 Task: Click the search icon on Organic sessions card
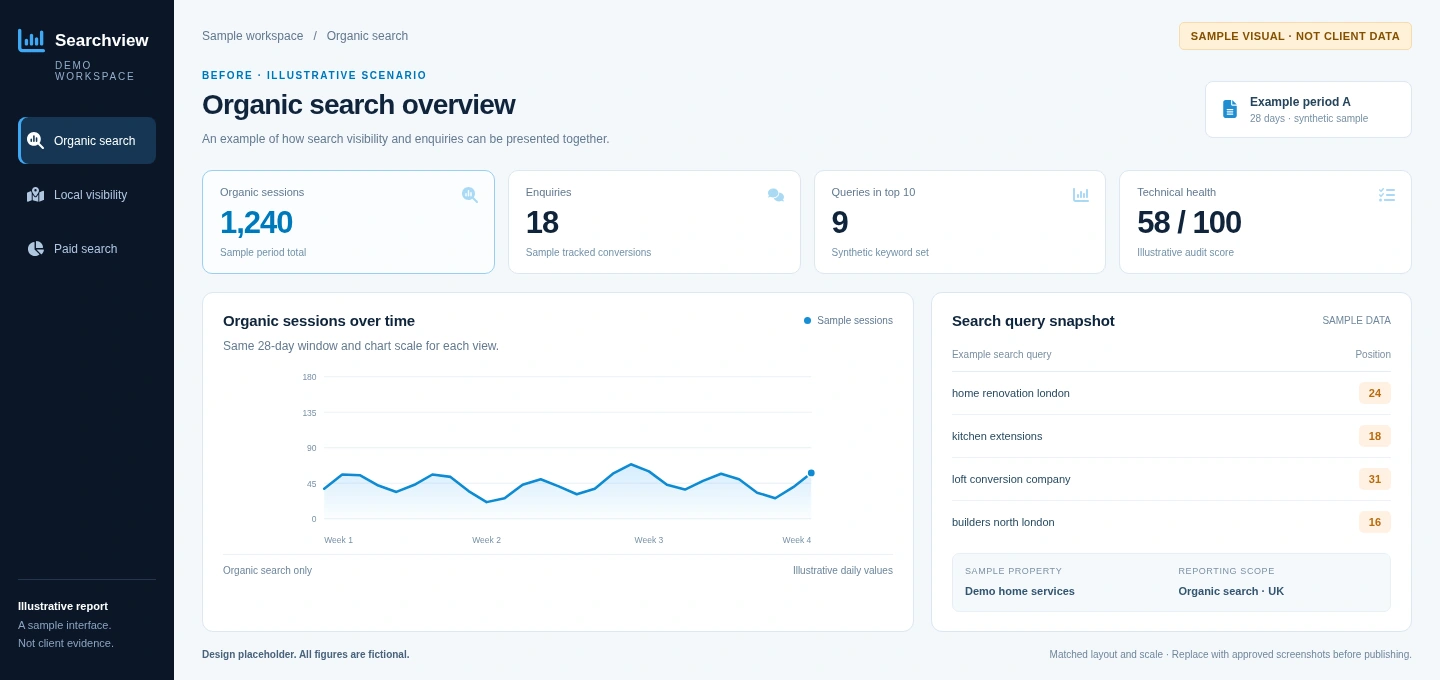point(469,195)
